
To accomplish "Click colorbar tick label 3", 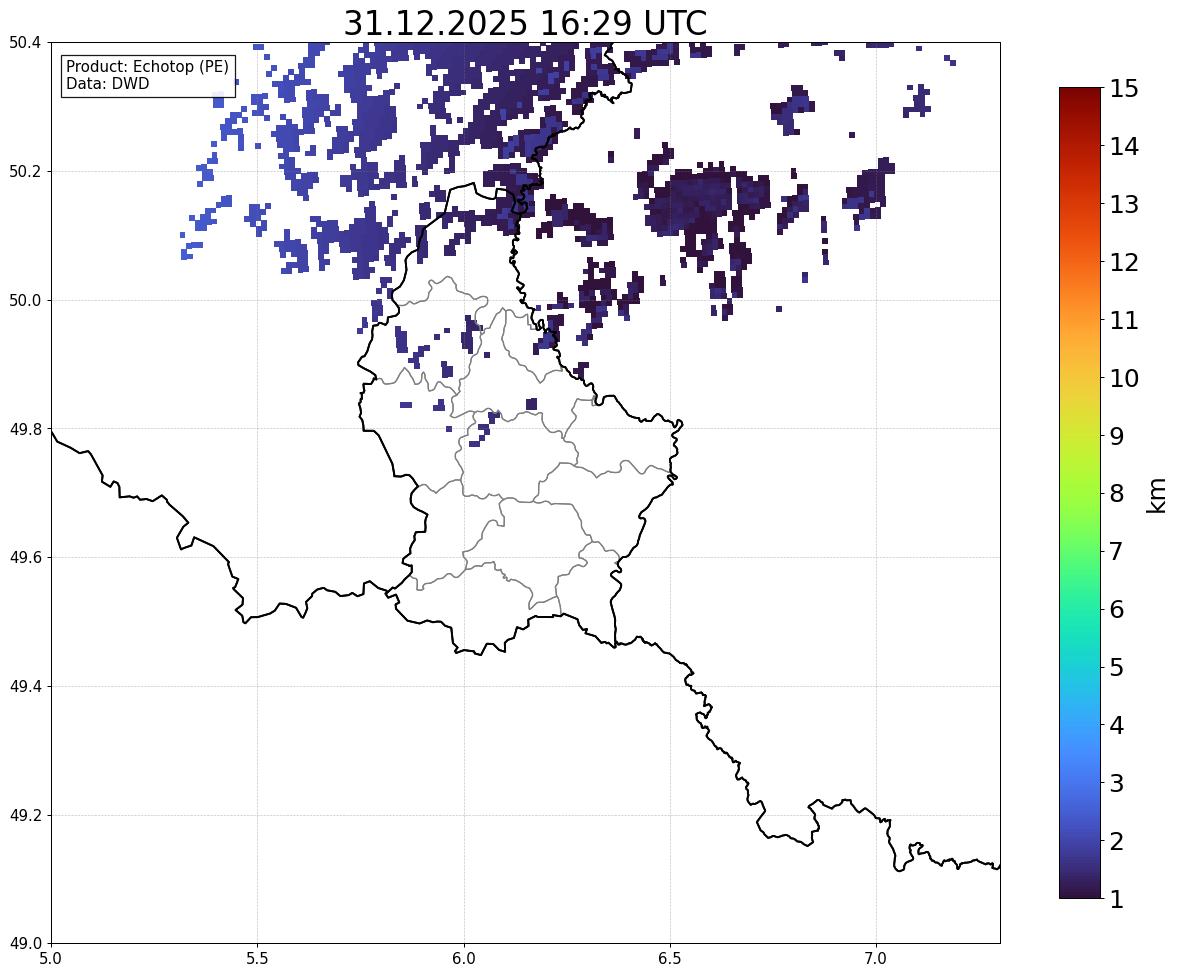I will point(1117,783).
